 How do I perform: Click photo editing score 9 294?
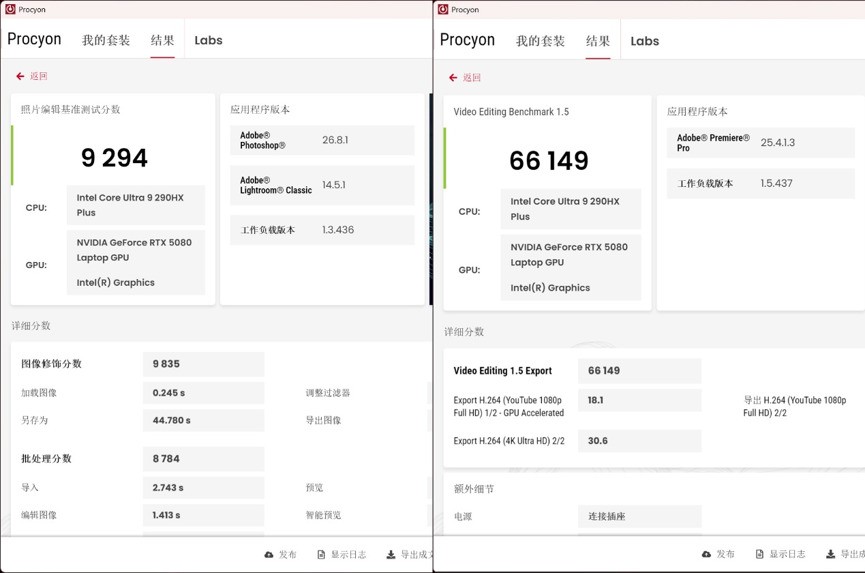coord(114,158)
